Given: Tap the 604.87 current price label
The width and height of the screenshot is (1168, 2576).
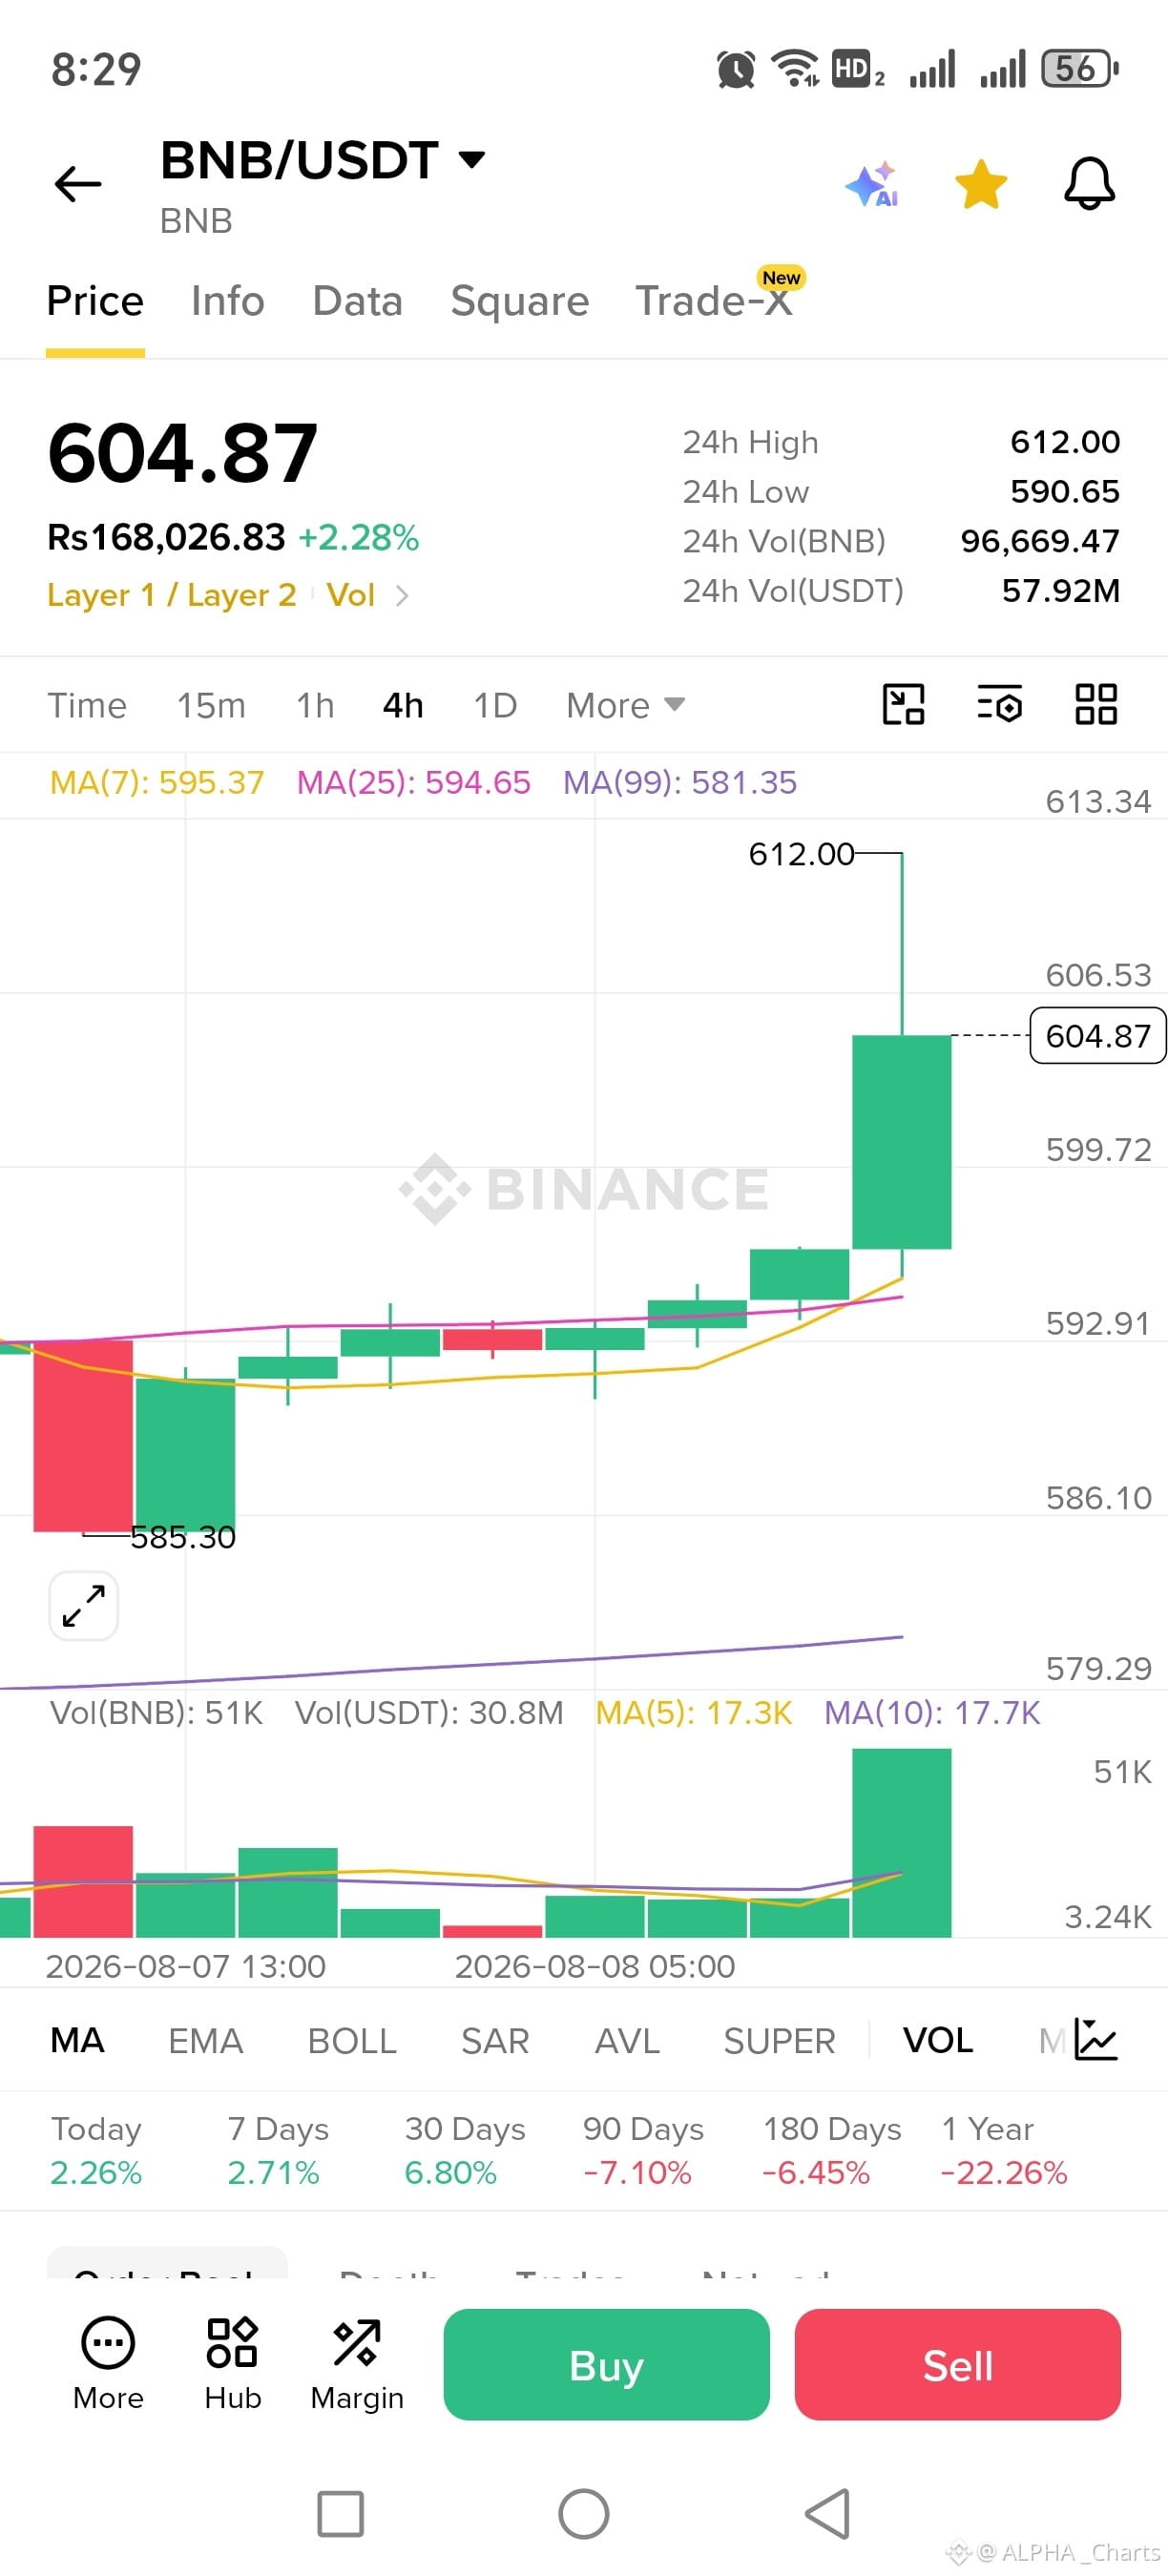Looking at the screenshot, I should pos(1098,1035).
